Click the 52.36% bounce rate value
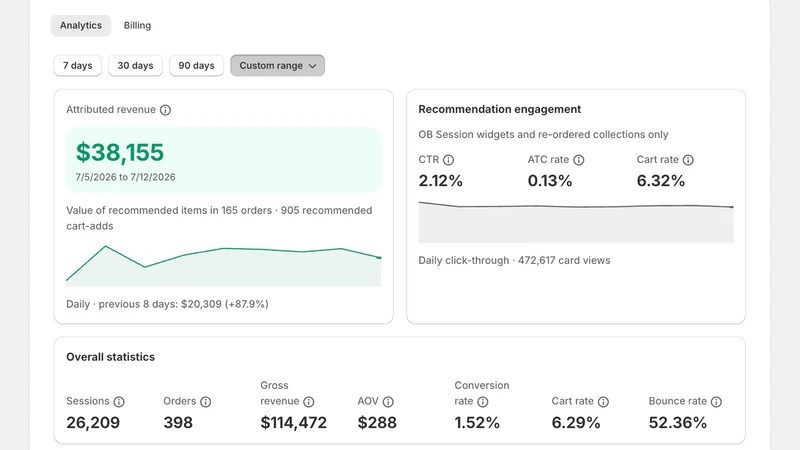Screen dimensions: 800x450 678,422
